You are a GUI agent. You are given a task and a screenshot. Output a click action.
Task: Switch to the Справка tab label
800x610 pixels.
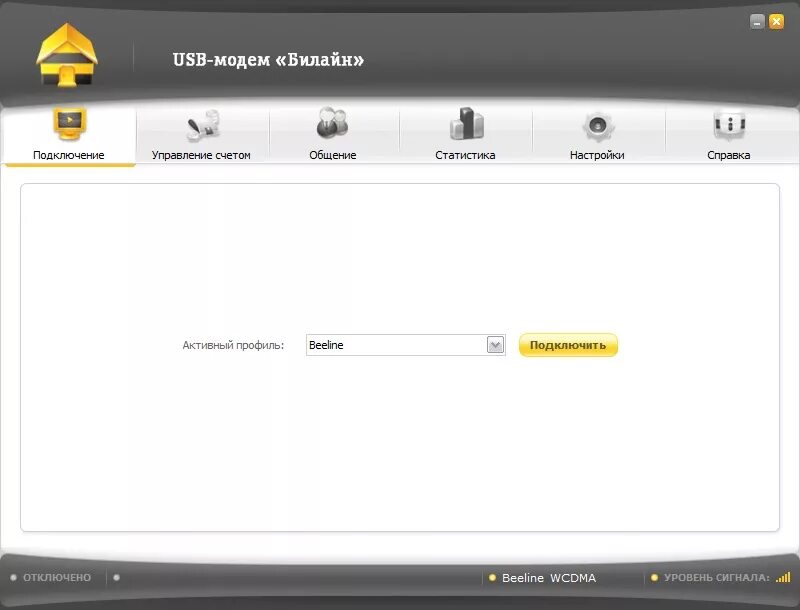729,155
